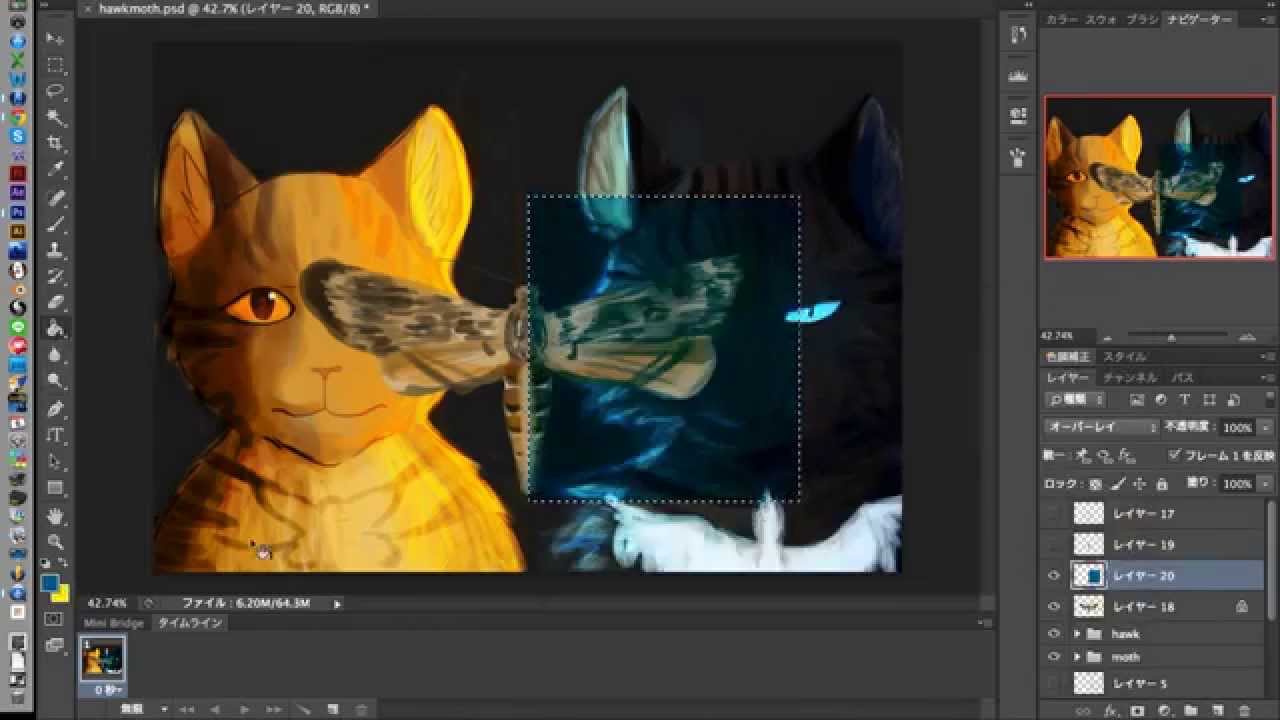1280x720 pixels.
Task: Select the Lasso tool
Action: click(x=55, y=91)
